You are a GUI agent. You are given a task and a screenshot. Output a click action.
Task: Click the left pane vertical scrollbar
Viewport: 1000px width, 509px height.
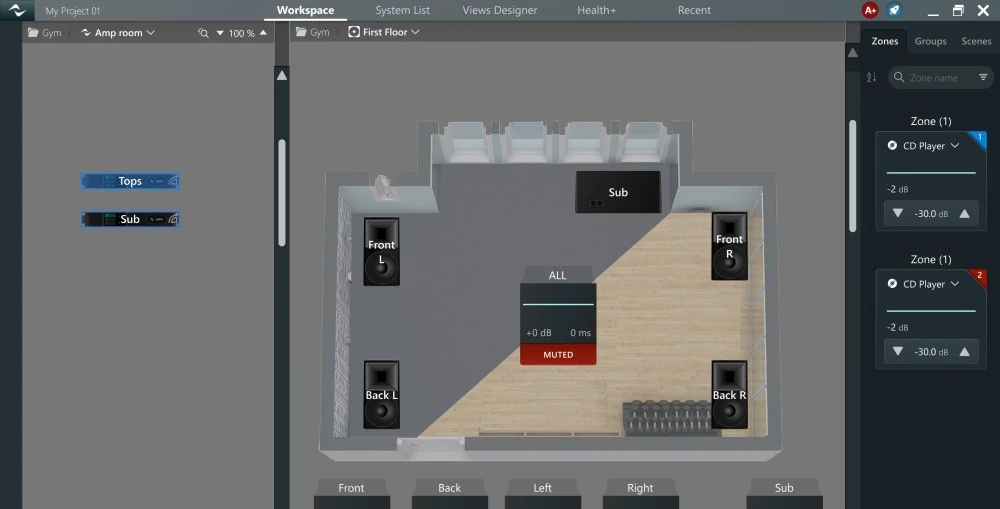coord(282,193)
